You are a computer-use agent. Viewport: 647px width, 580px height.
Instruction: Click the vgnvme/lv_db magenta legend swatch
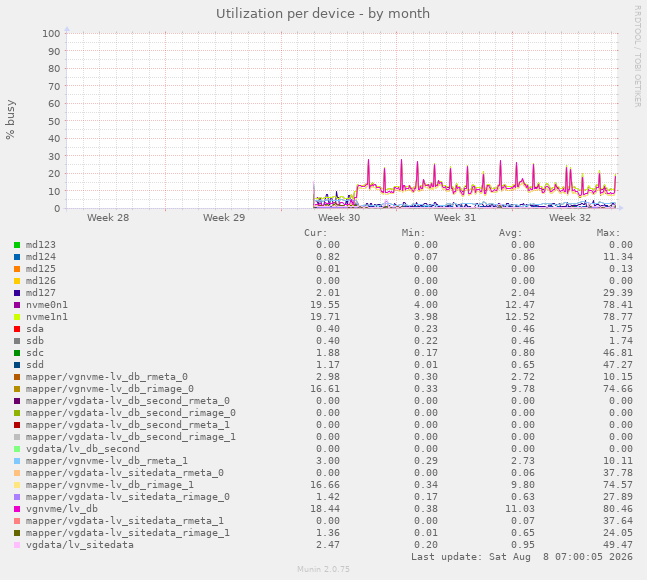point(17,509)
